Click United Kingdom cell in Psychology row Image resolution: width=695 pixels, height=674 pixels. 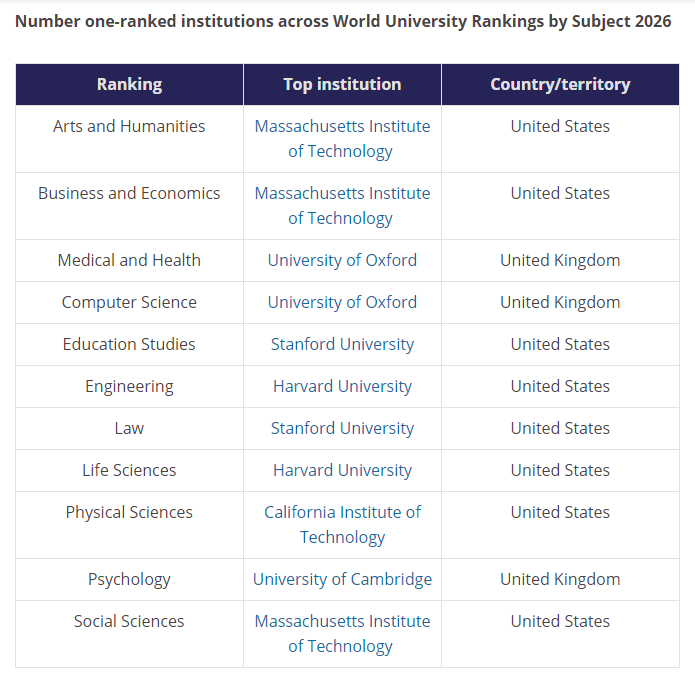560,579
